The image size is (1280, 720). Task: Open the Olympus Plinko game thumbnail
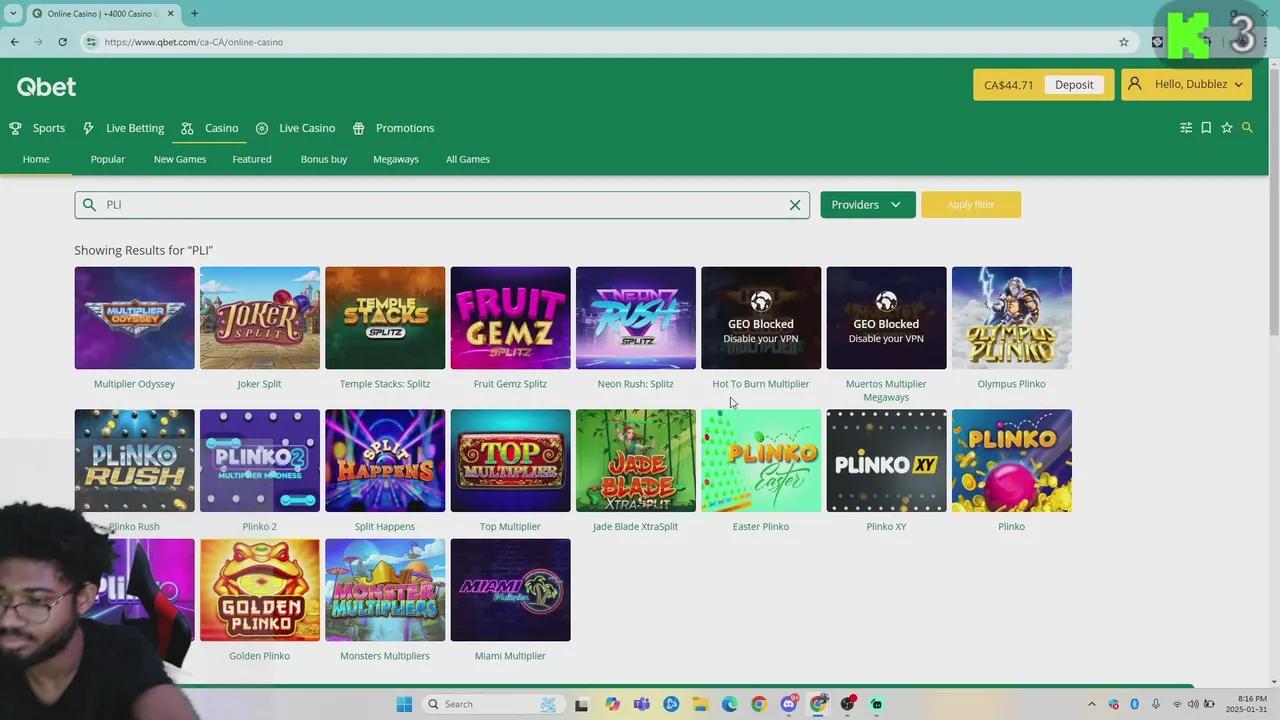click(x=1012, y=318)
